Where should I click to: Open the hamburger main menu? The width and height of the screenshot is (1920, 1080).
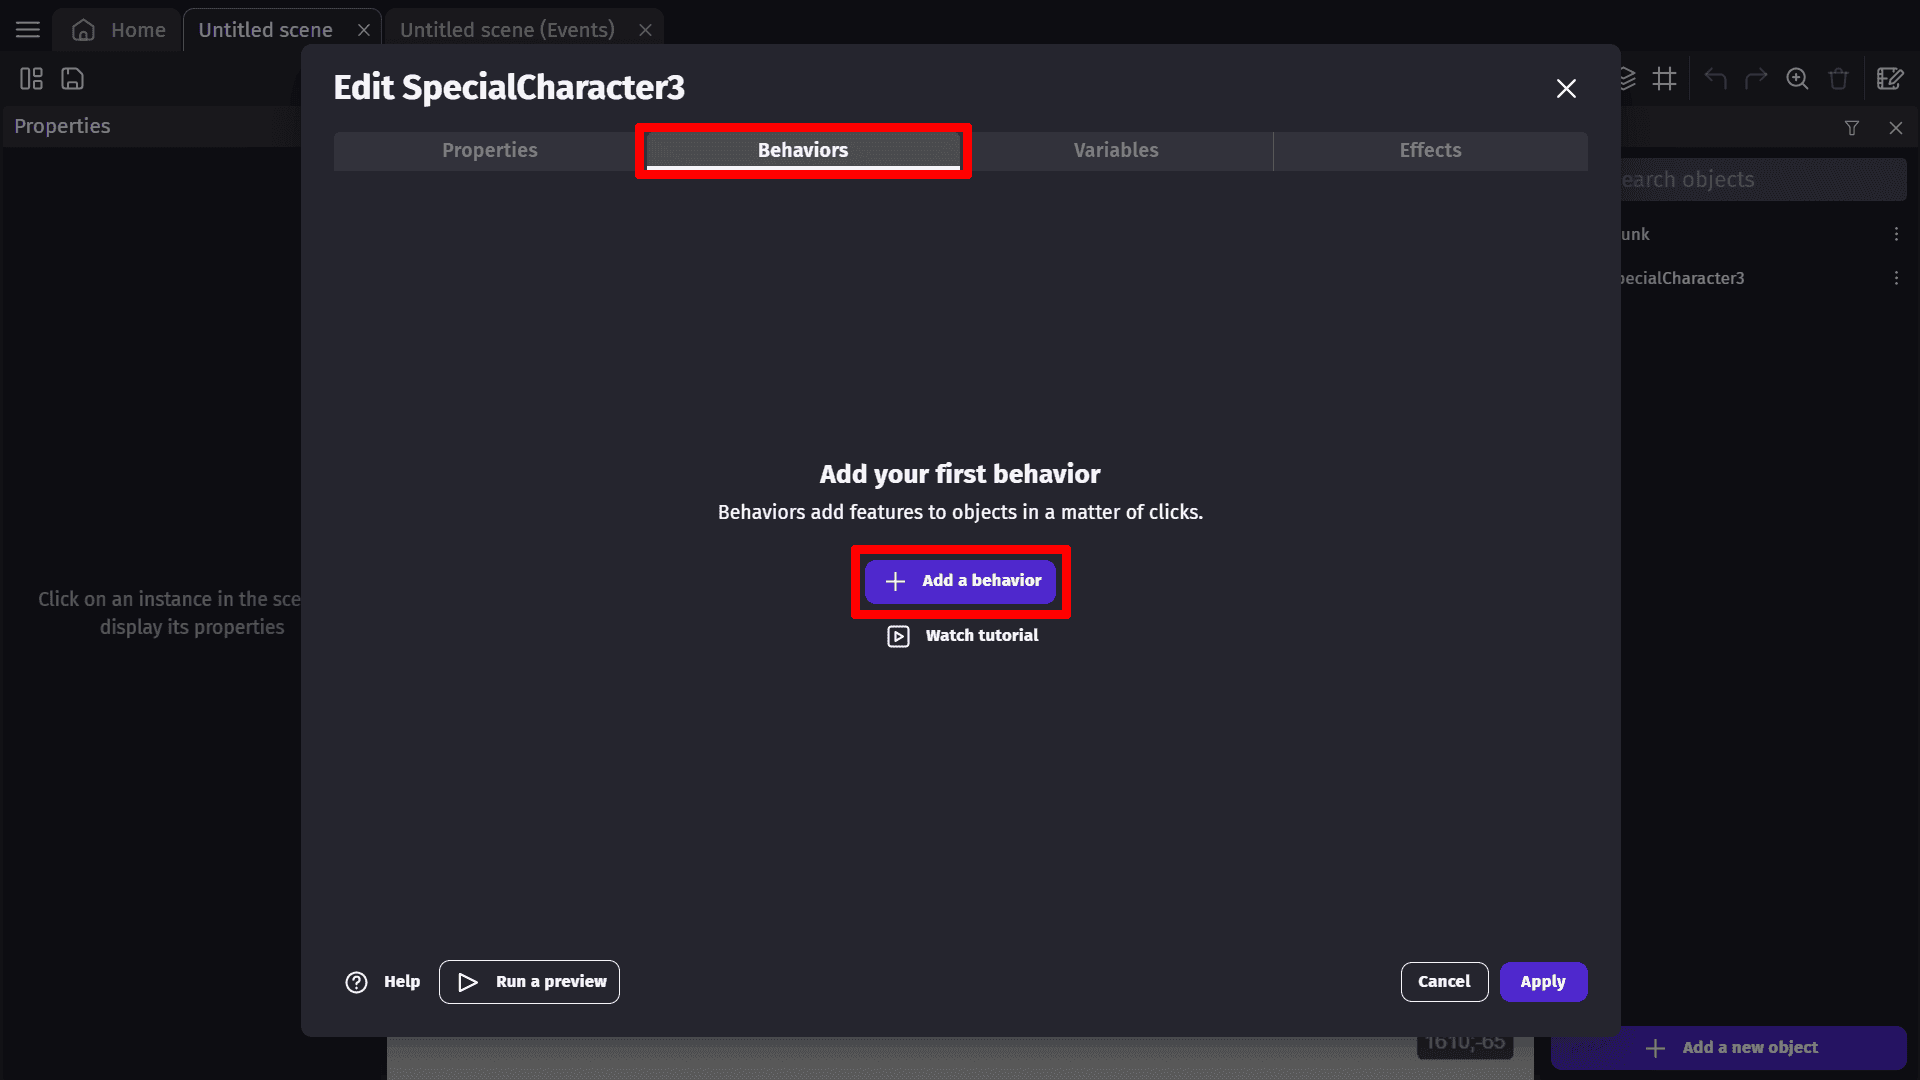pyautogui.click(x=28, y=30)
